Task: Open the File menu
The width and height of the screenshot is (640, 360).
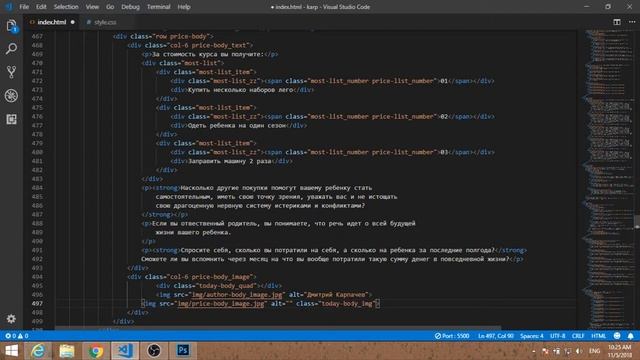Action: [x=24, y=7]
